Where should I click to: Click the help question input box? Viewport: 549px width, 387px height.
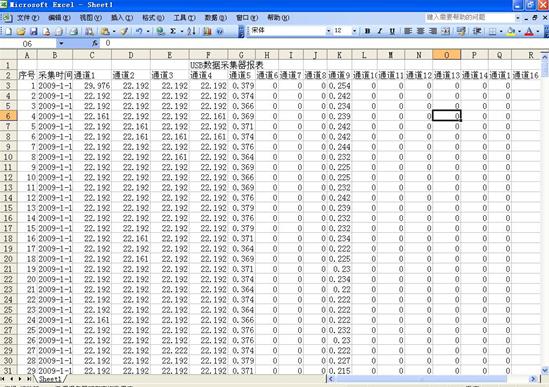[x=470, y=17]
